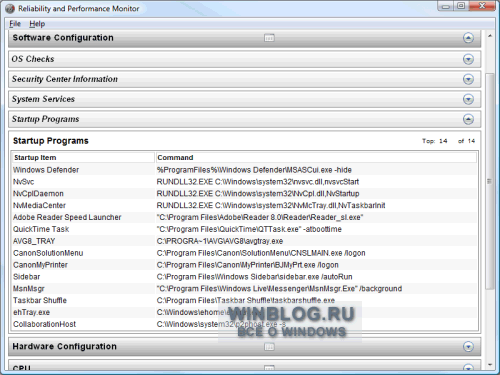Click the Top 14 value
The width and height of the screenshot is (500, 375).
click(x=443, y=141)
